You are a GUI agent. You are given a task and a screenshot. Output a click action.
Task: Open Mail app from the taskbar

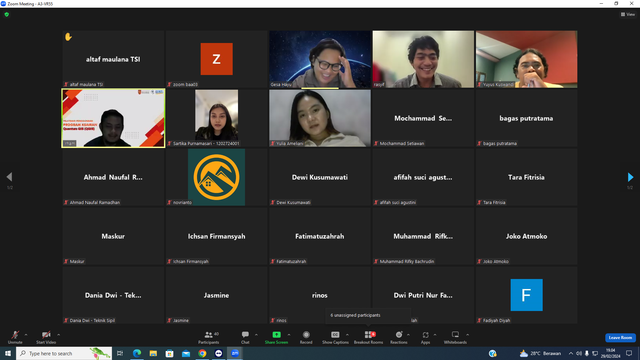coord(186,353)
